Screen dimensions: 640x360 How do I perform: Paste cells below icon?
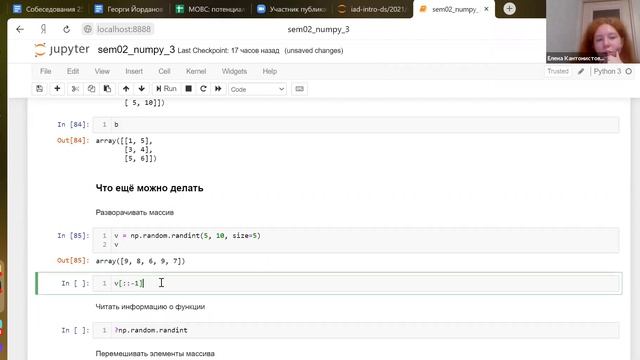tap(107, 89)
